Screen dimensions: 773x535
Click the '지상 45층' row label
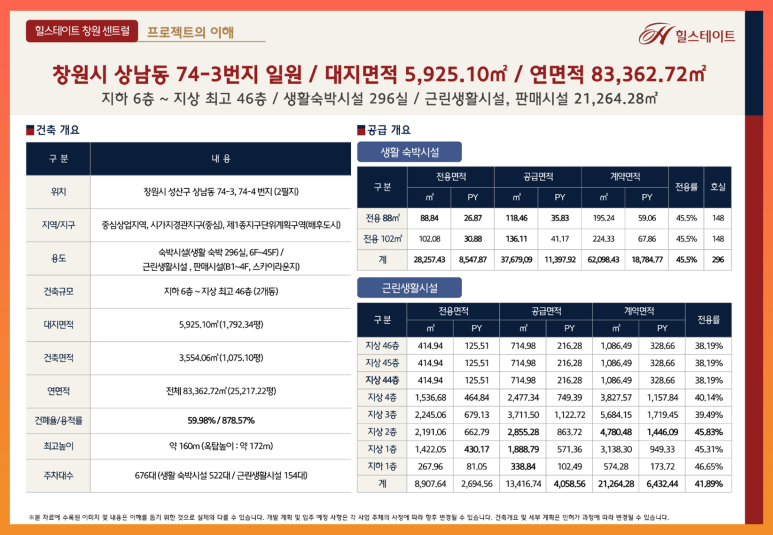382,363
